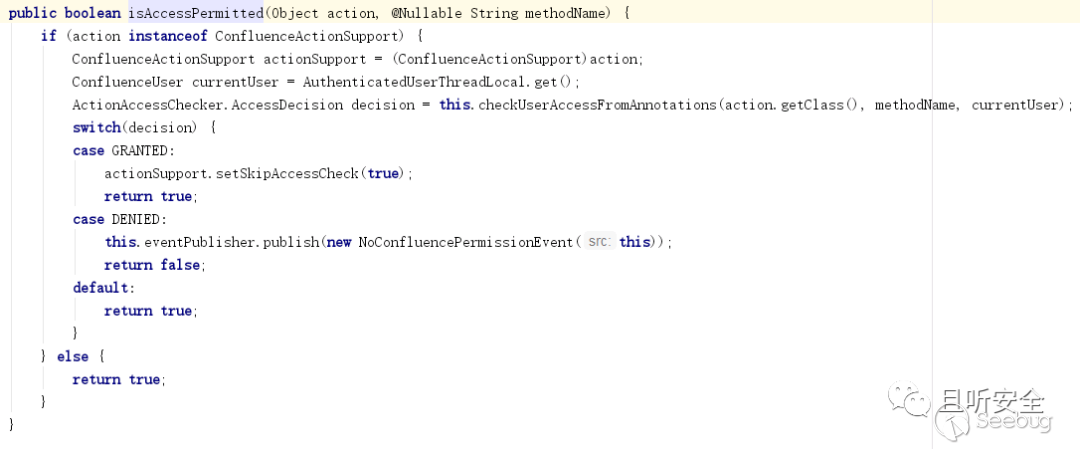This screenshot has width=1080, height=449.
Task: Click the 'else' keyword
Action: (x=72, y=357)
